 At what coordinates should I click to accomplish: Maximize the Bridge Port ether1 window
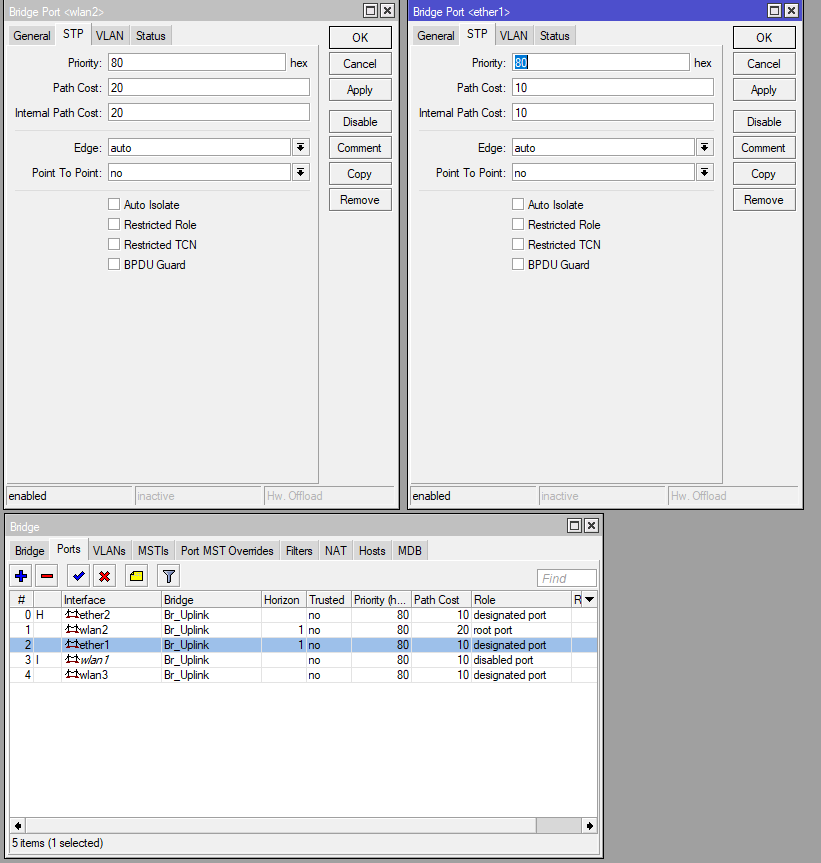pos(774,10)
